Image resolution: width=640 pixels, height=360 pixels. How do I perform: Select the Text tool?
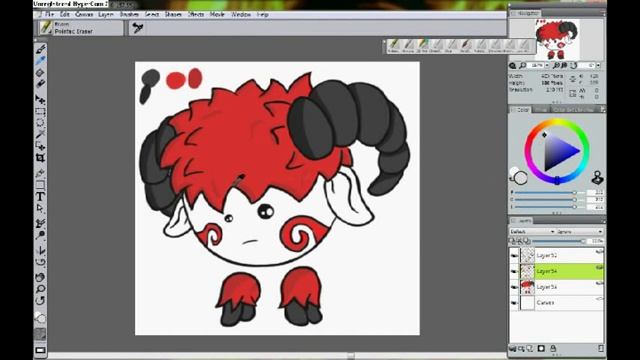click(x=40, y=196)
